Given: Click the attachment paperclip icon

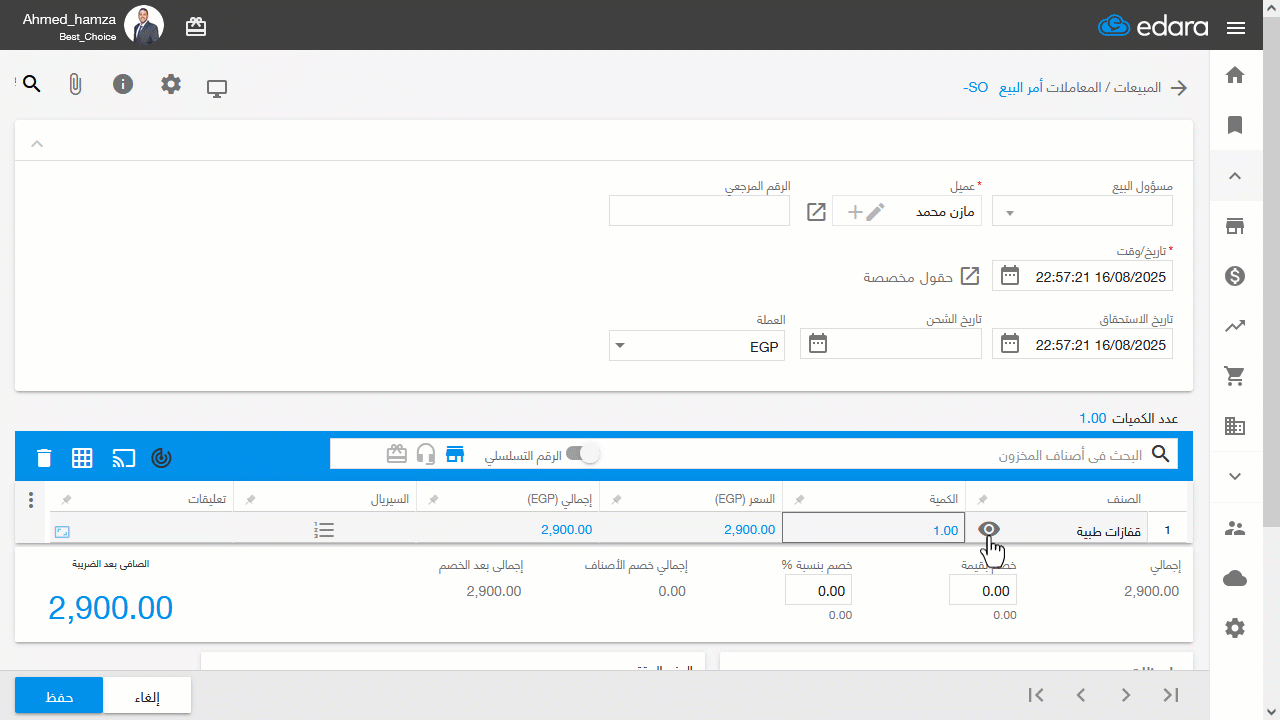Looking at the screenshot, I should click(75, 84).
